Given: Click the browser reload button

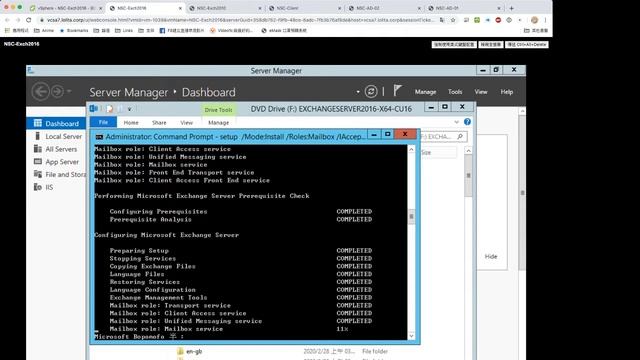Looking at the screenshot, I should 29,20.
